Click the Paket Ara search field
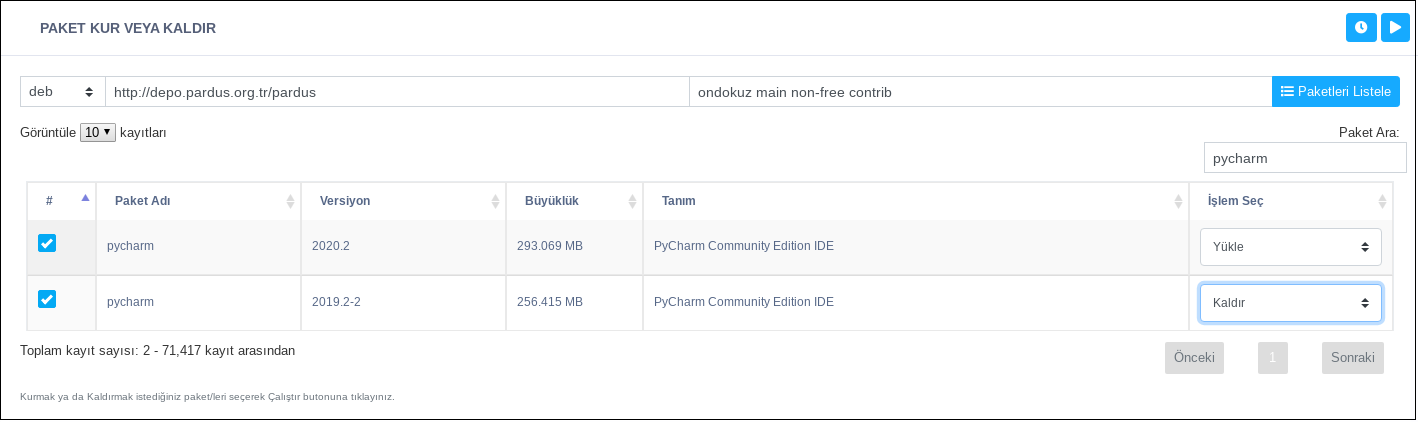The height and width of the screenshot is (422, 1418). [x=1304, y=158]
